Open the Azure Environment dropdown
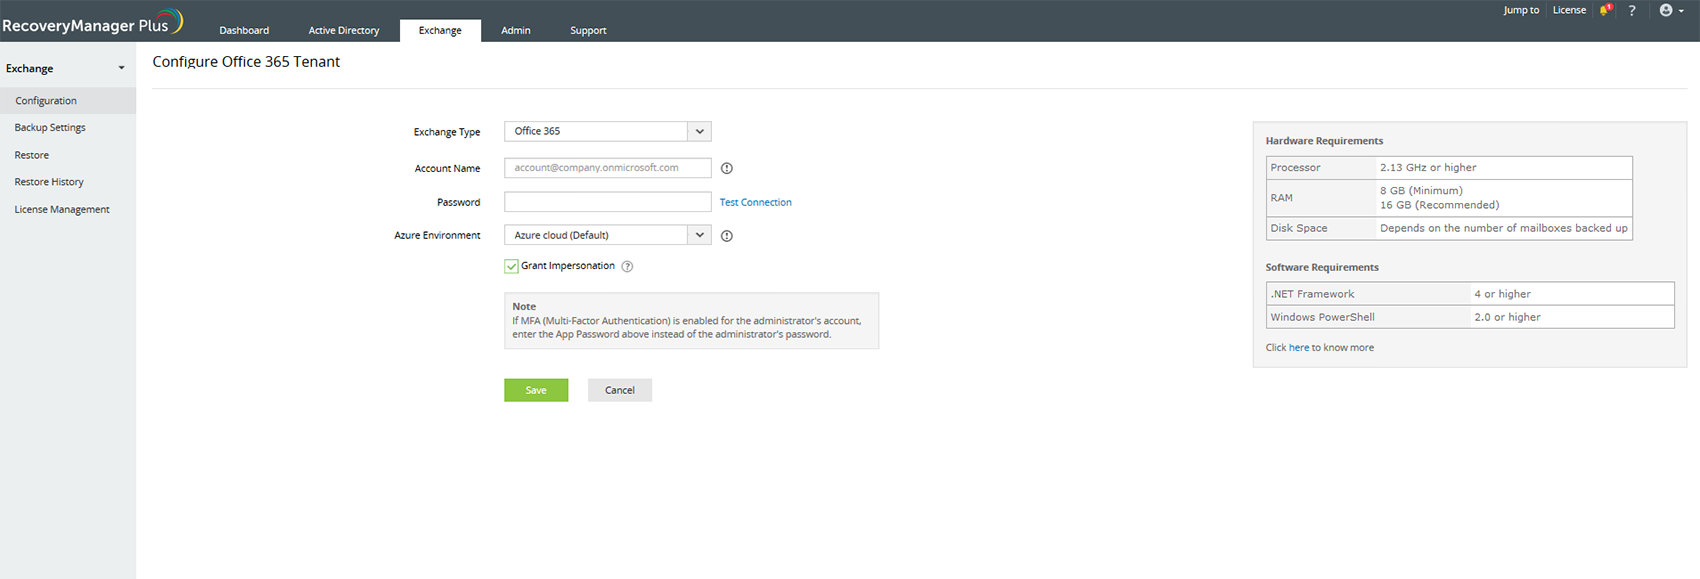Screen dimensions: 1700x579 [x=608, y=235]
